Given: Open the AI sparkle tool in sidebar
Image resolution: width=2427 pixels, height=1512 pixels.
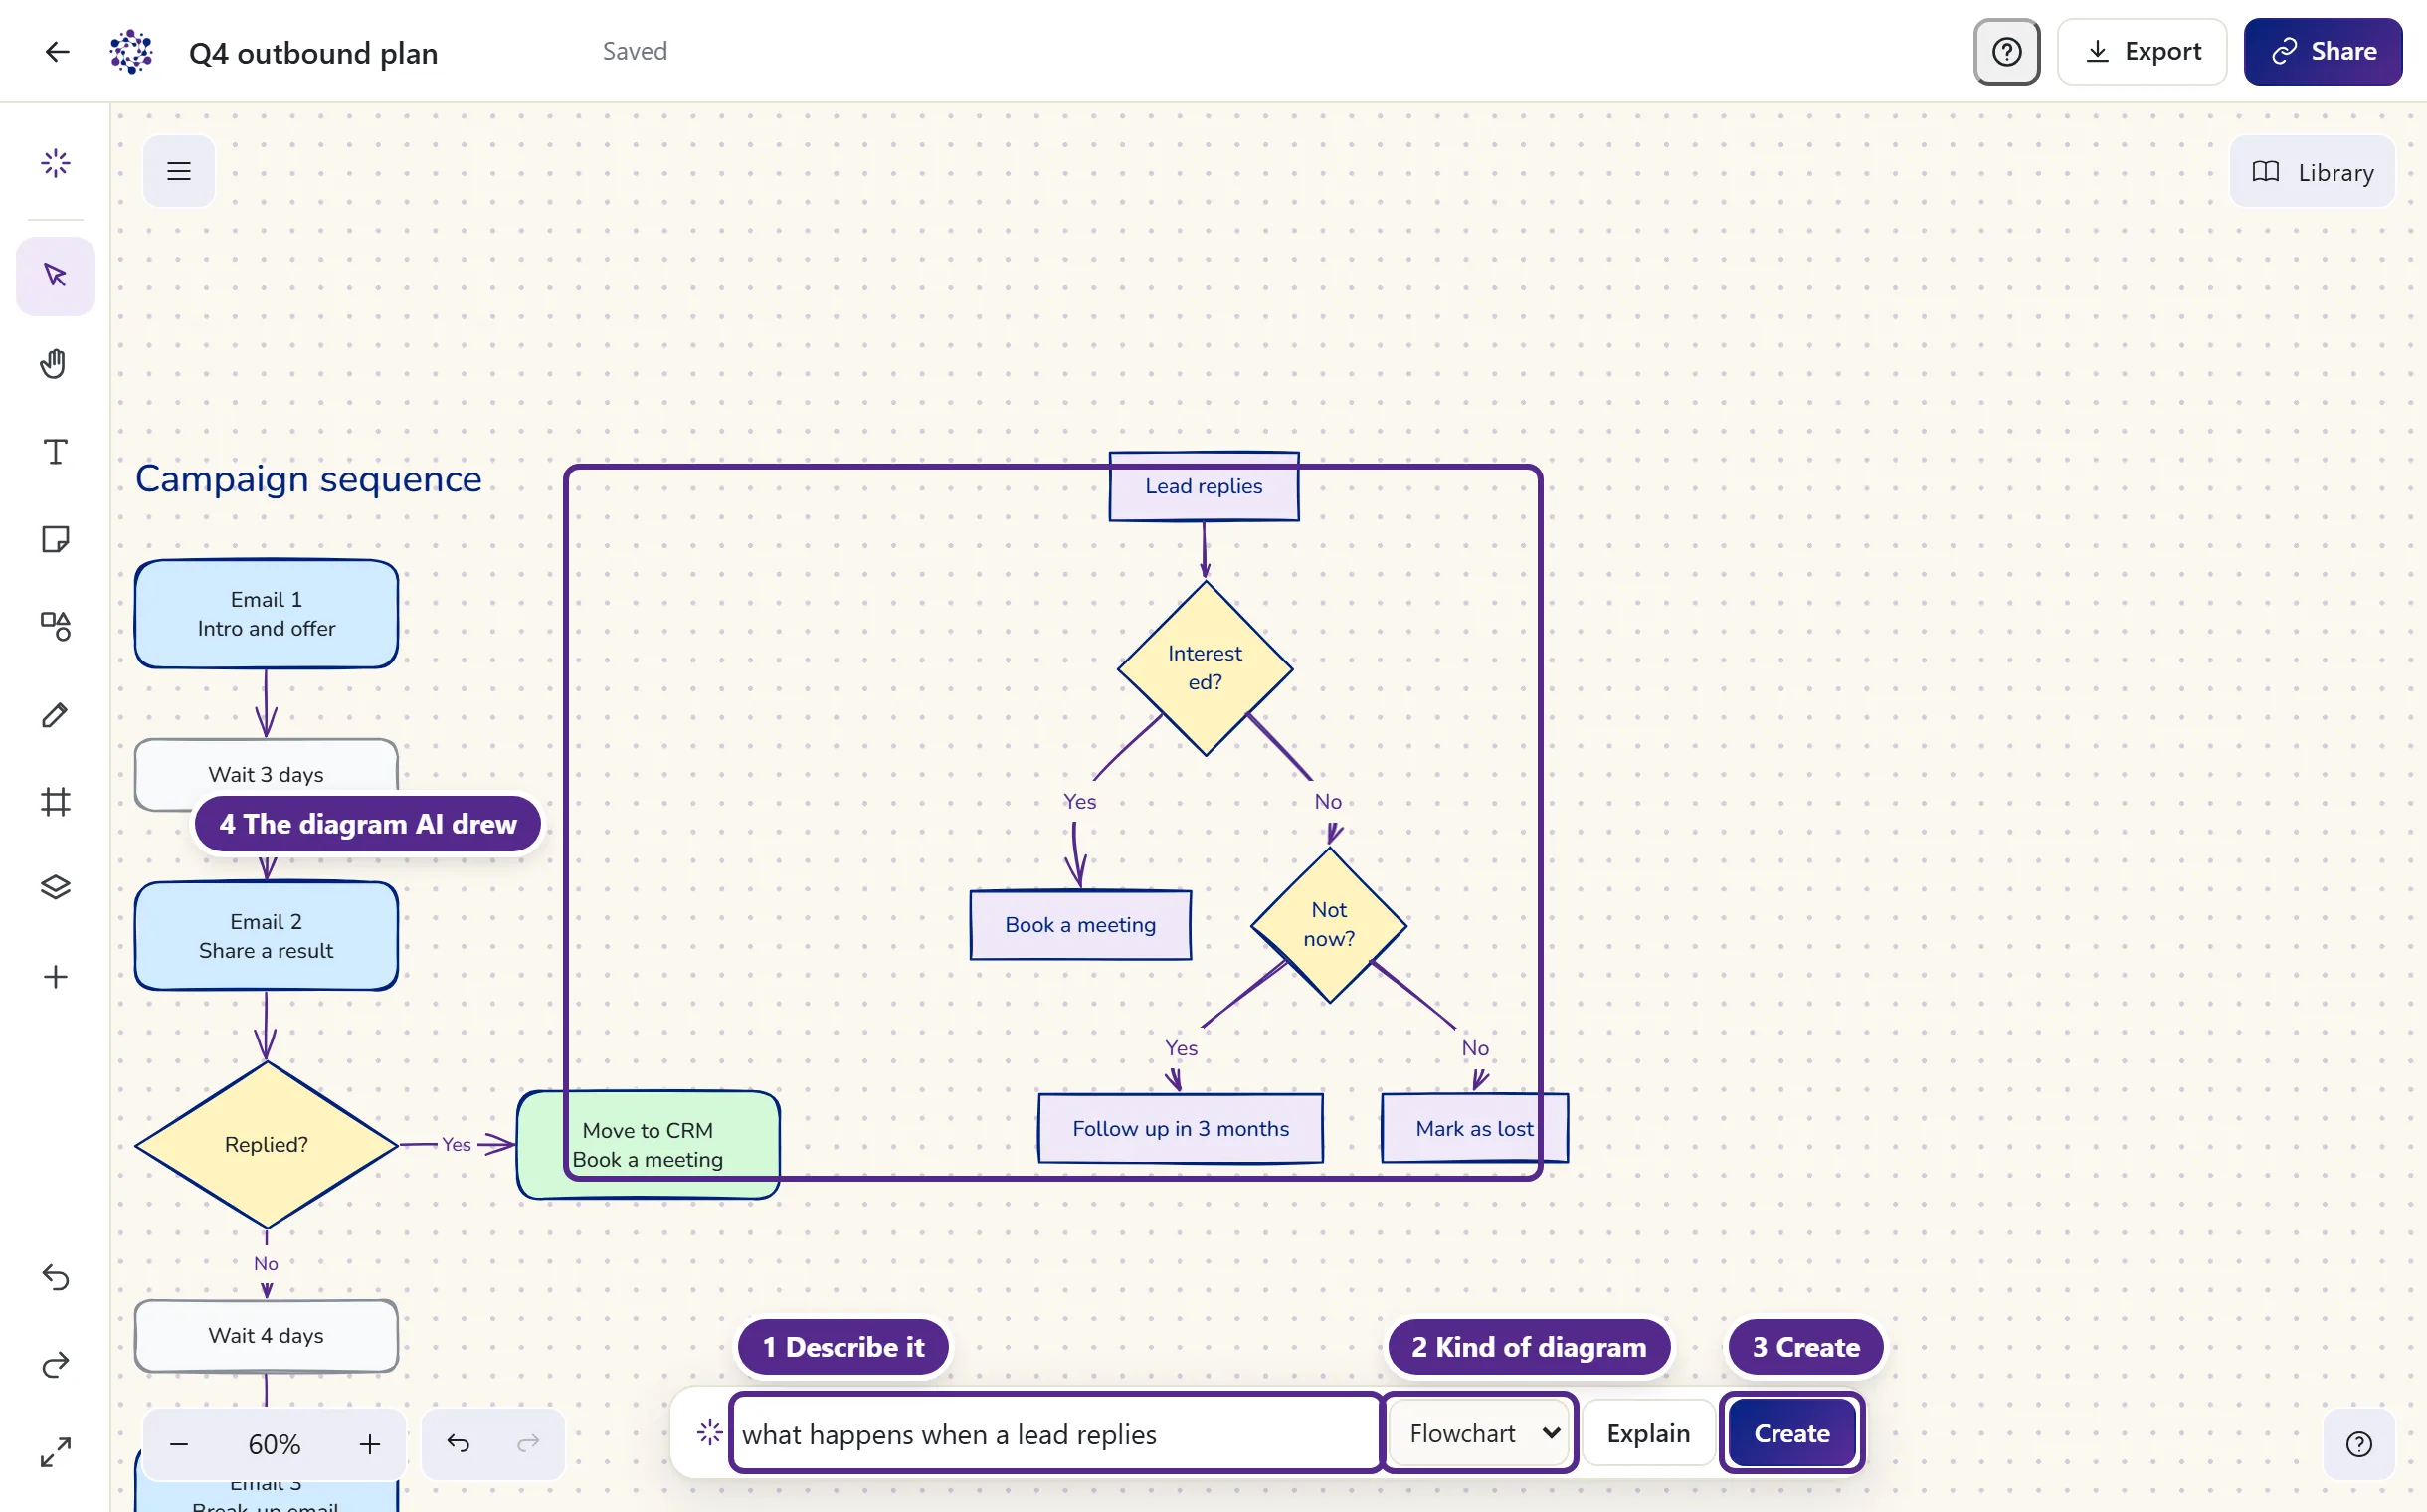Looking at the screenshot, I should 56,163.
